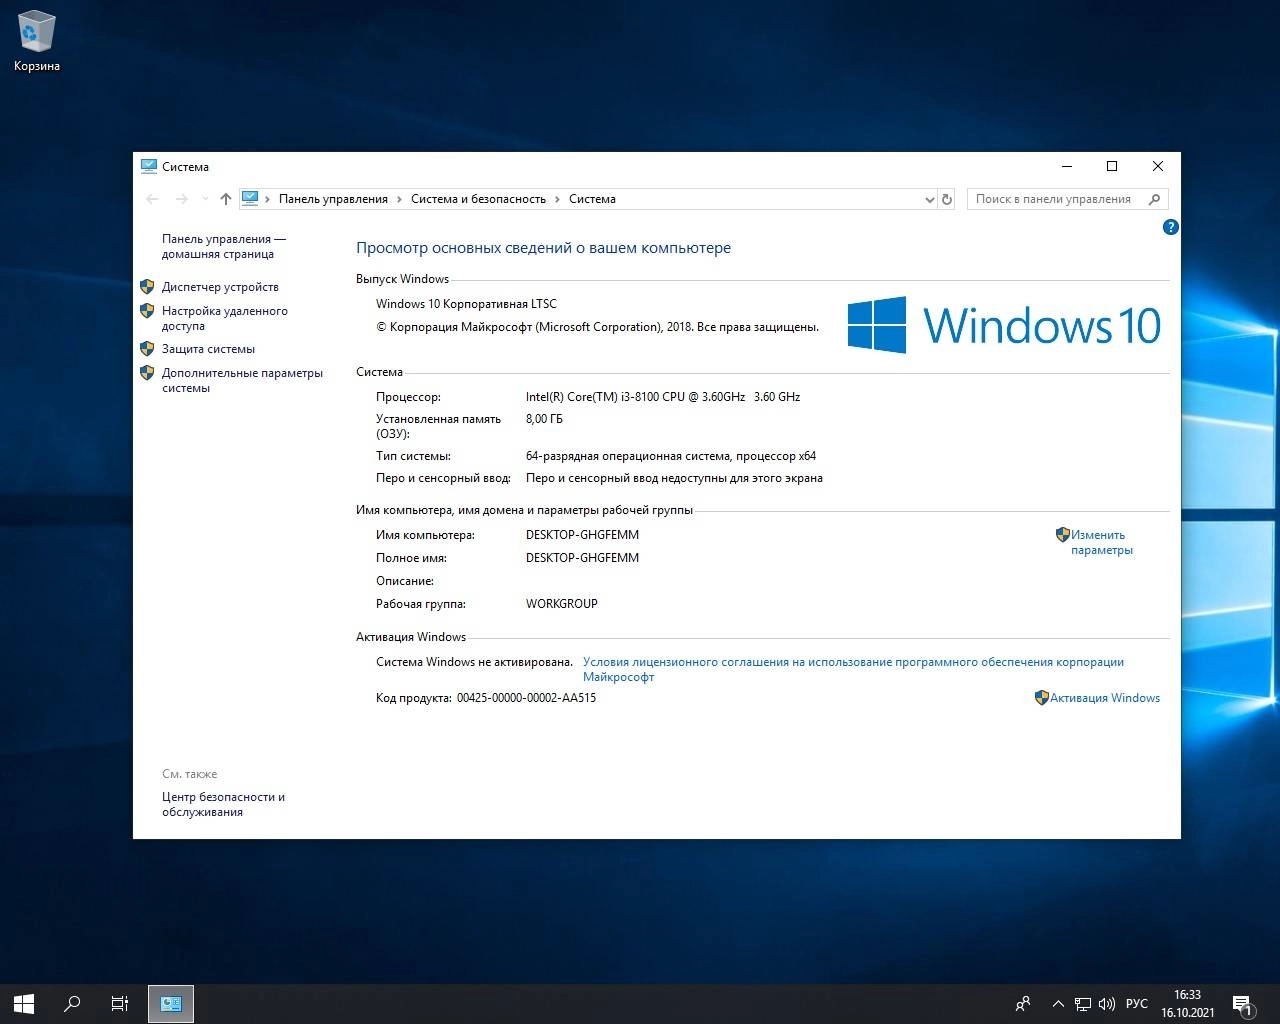The height and width of the screenshot is (1024, 1280).
Task: Click installed memory value '8,00 ГБ'
Action: (x=544, y=419)
